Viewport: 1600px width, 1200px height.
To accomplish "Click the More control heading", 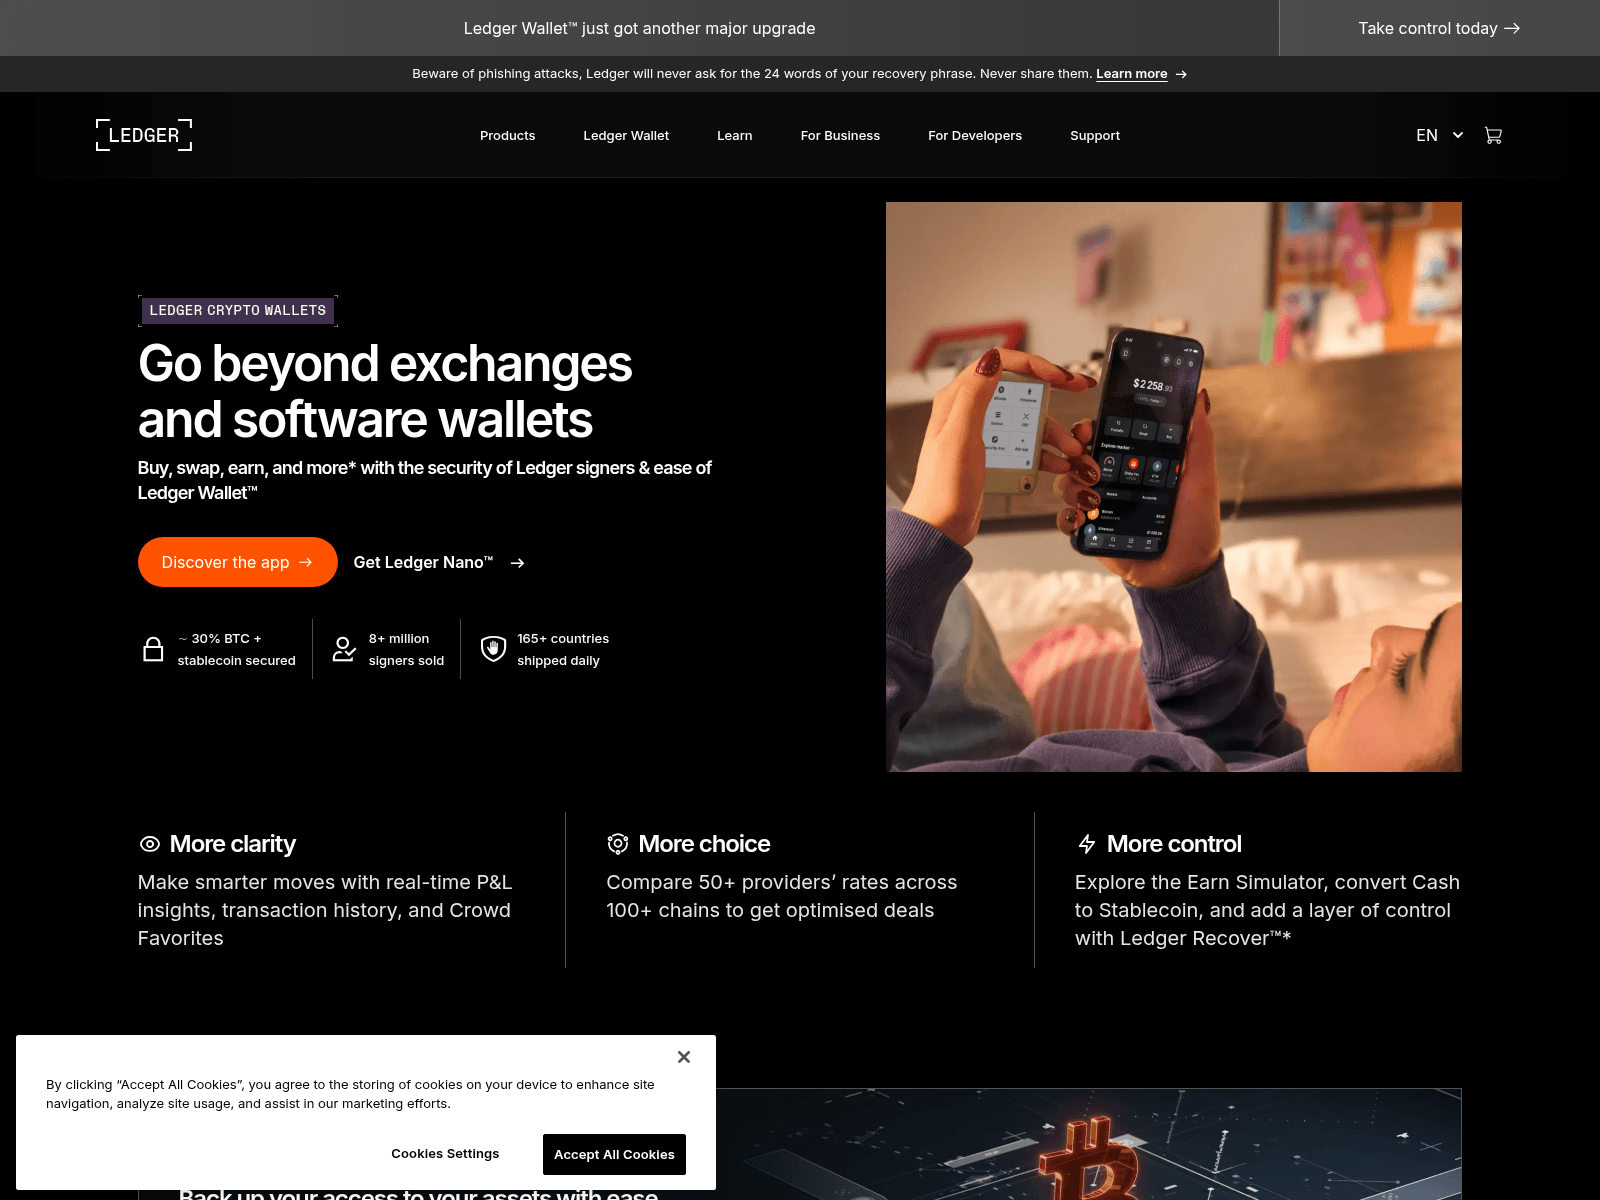I will (x=1174, y=844).
